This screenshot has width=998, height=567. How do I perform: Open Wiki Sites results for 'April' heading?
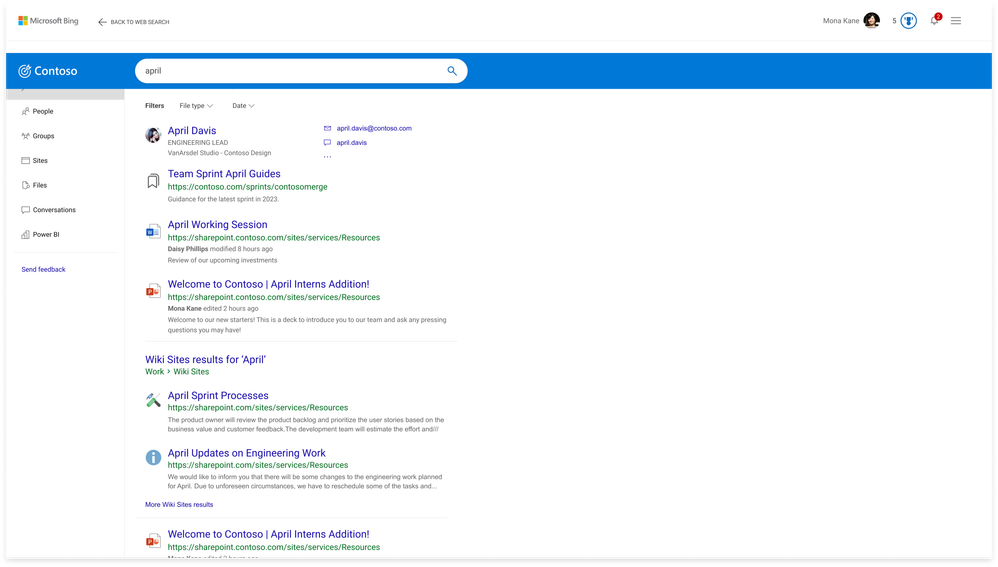(x=206, y=360)
